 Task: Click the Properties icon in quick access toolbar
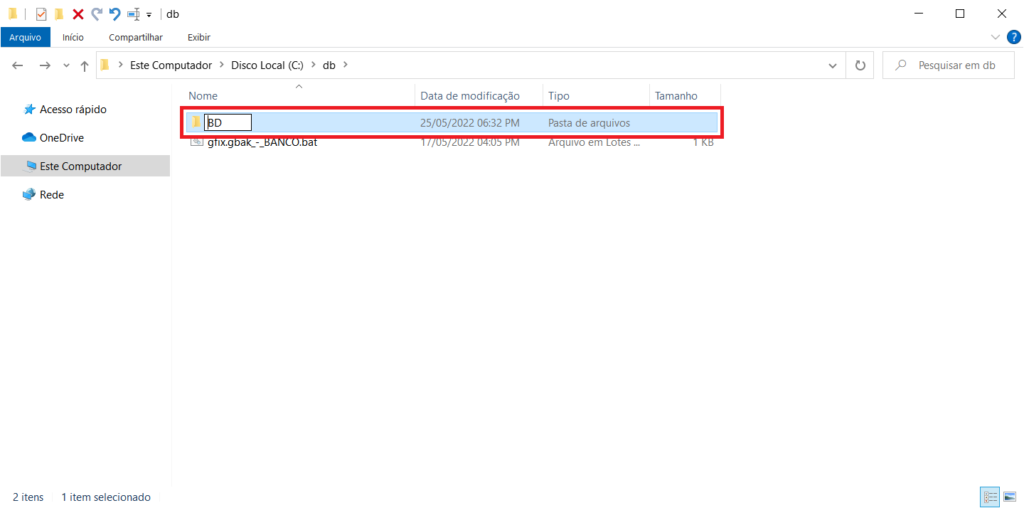(41, 14)
